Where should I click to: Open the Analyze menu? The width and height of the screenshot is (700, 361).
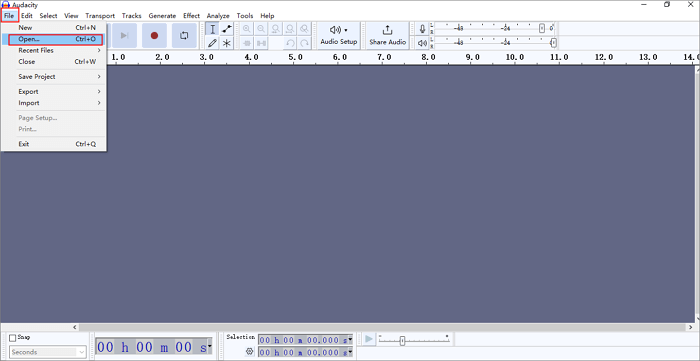point(218,16)
